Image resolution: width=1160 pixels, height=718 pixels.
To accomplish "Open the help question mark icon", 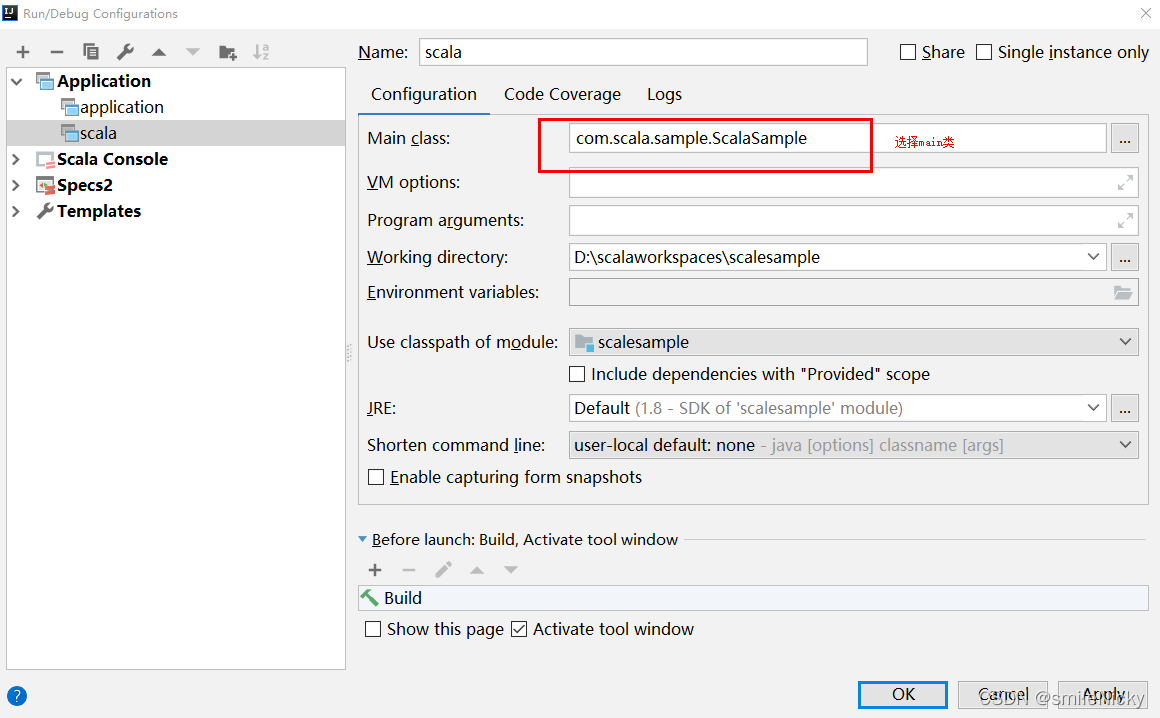I will point(17,696).
